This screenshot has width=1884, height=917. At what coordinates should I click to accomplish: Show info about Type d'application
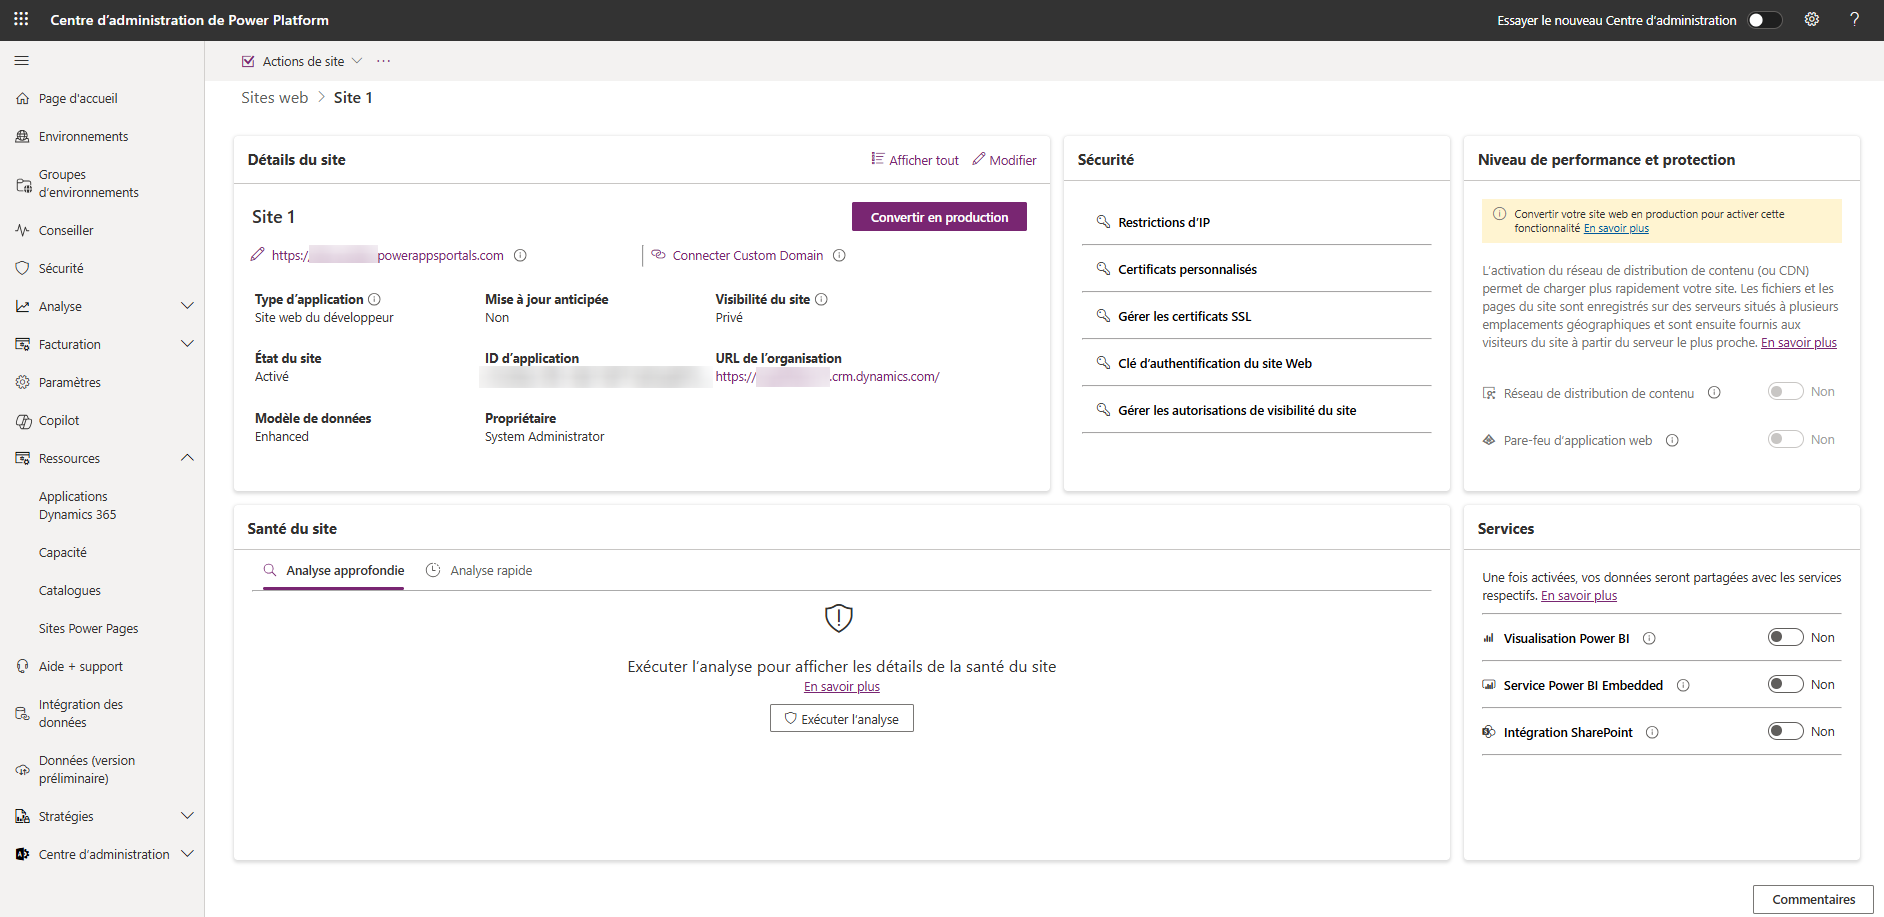(374, 299)
